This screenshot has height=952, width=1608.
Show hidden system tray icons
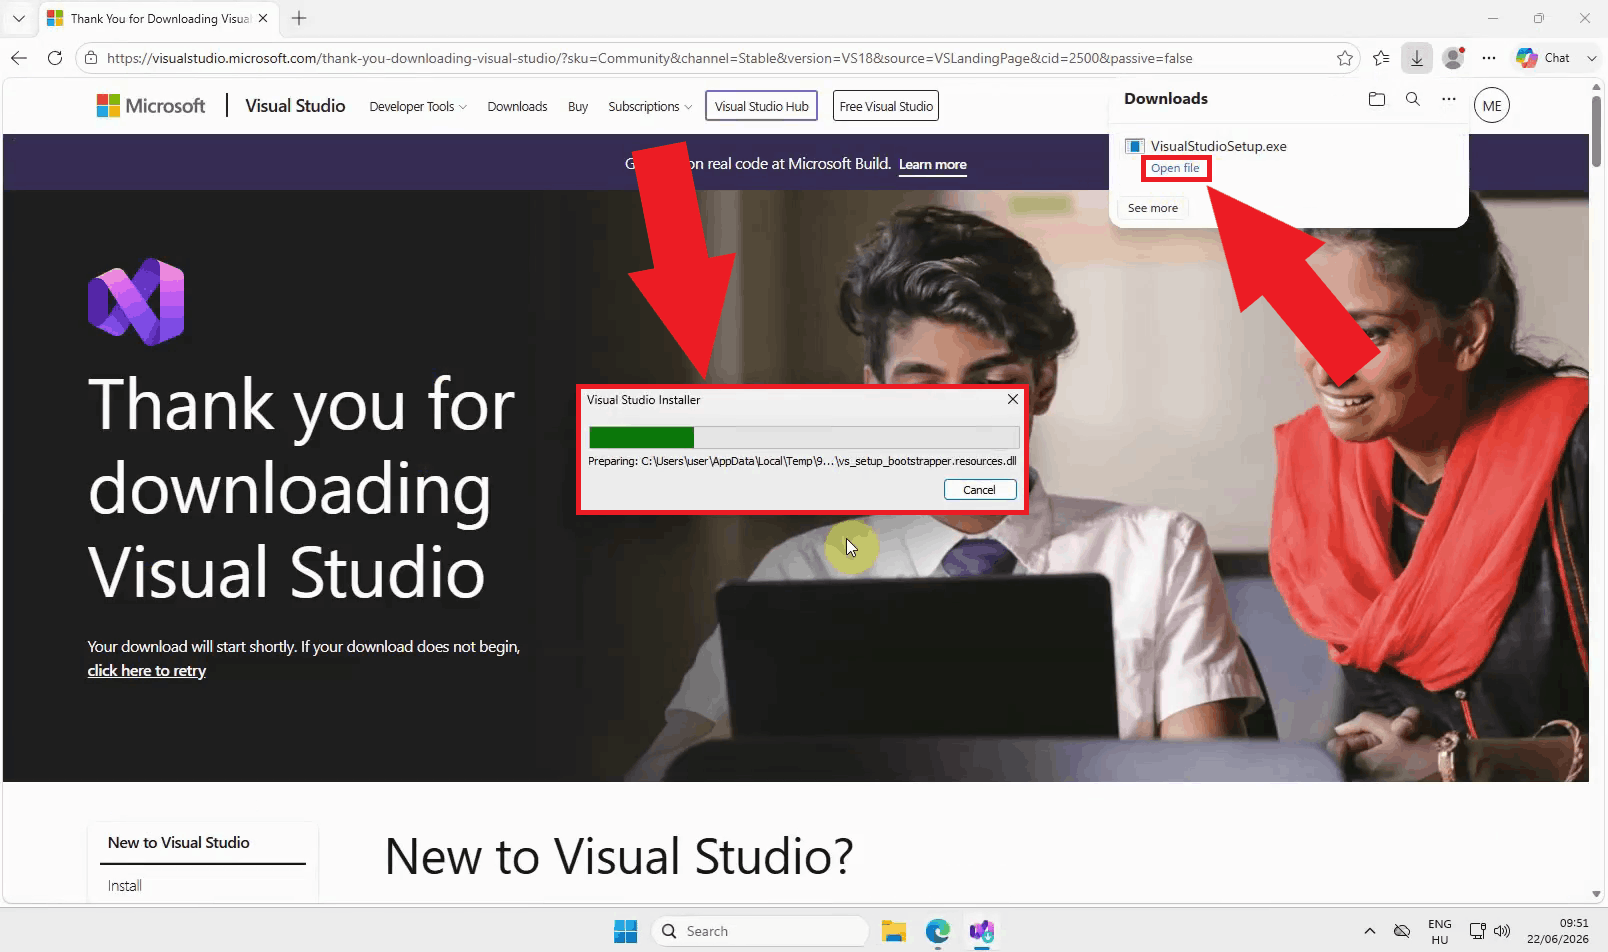tap(1369, 931)
